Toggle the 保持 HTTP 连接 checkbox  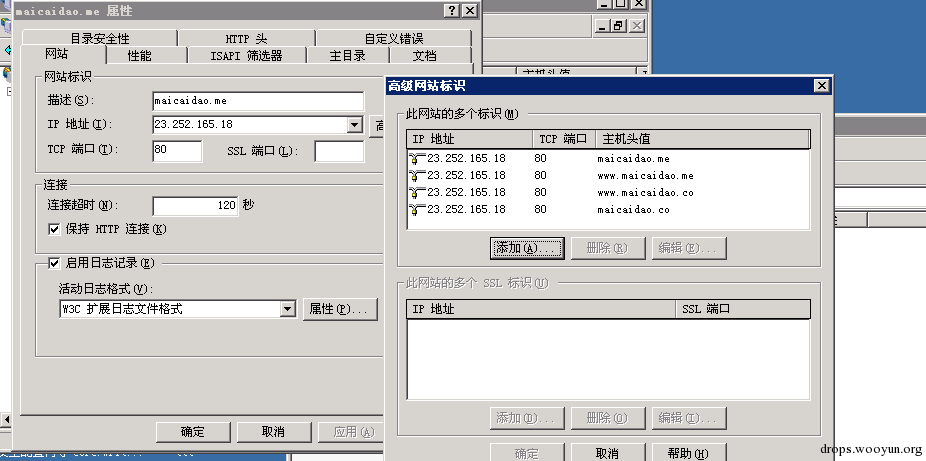coord(54,229)
